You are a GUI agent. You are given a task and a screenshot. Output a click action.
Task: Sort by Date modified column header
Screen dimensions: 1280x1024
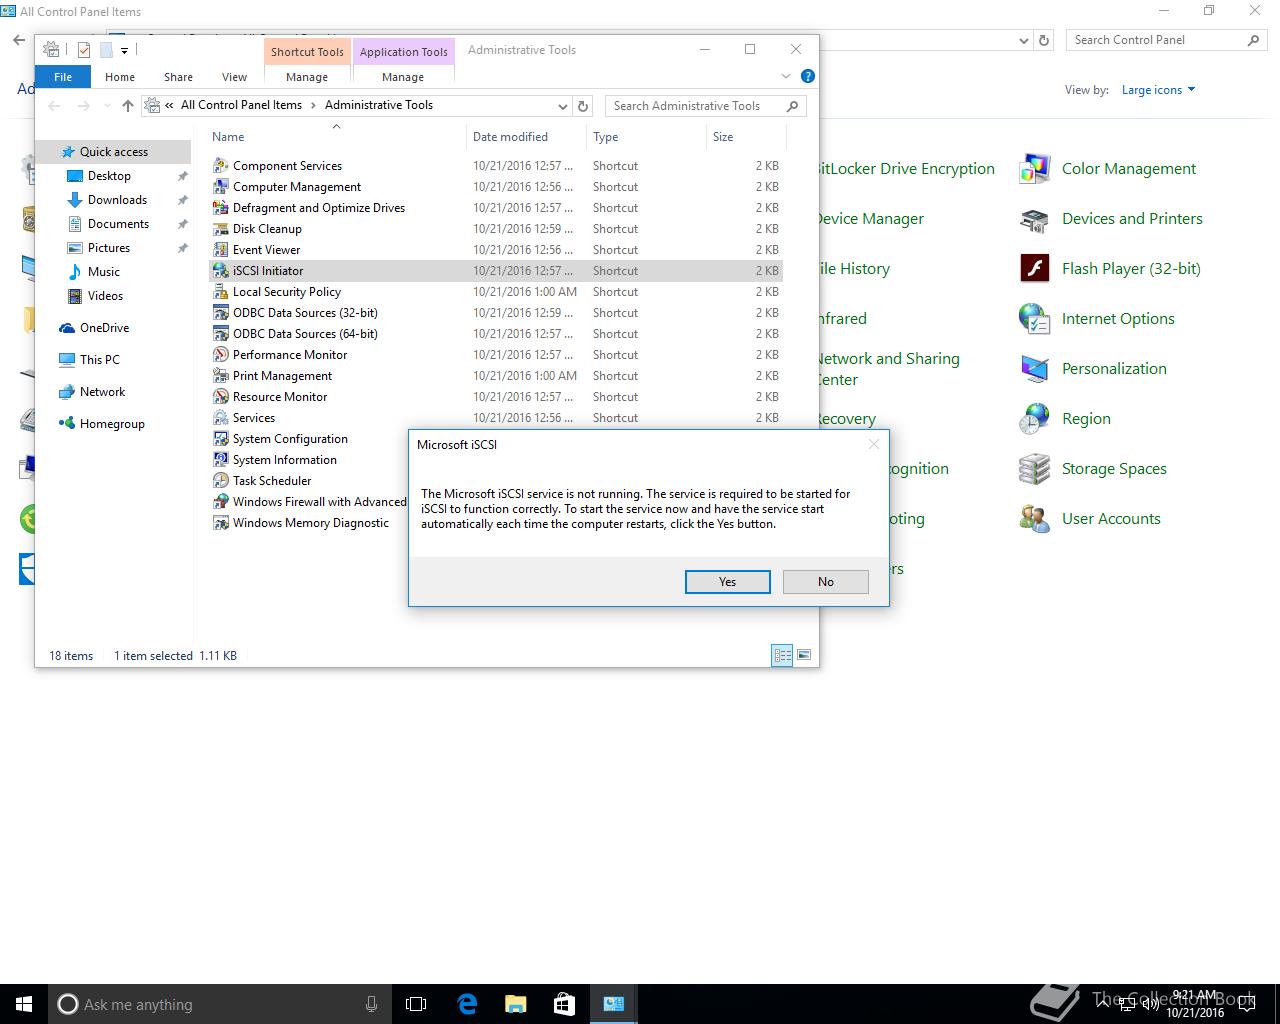click(x=527, y=137)
